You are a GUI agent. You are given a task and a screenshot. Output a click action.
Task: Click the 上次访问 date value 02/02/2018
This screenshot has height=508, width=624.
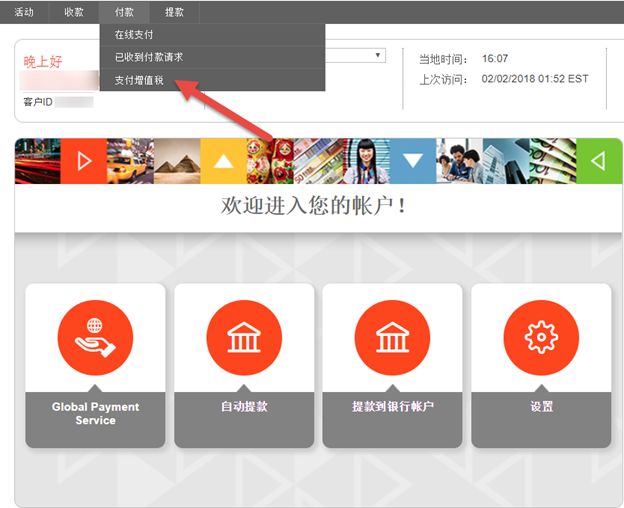pos(508,79)
